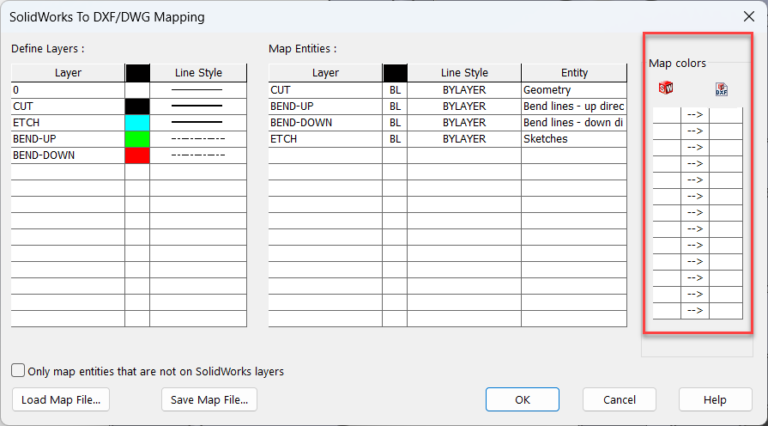768x426 pixels.
Task: Click BYLAYER line style in Bend lines down row
Action: 464,122
